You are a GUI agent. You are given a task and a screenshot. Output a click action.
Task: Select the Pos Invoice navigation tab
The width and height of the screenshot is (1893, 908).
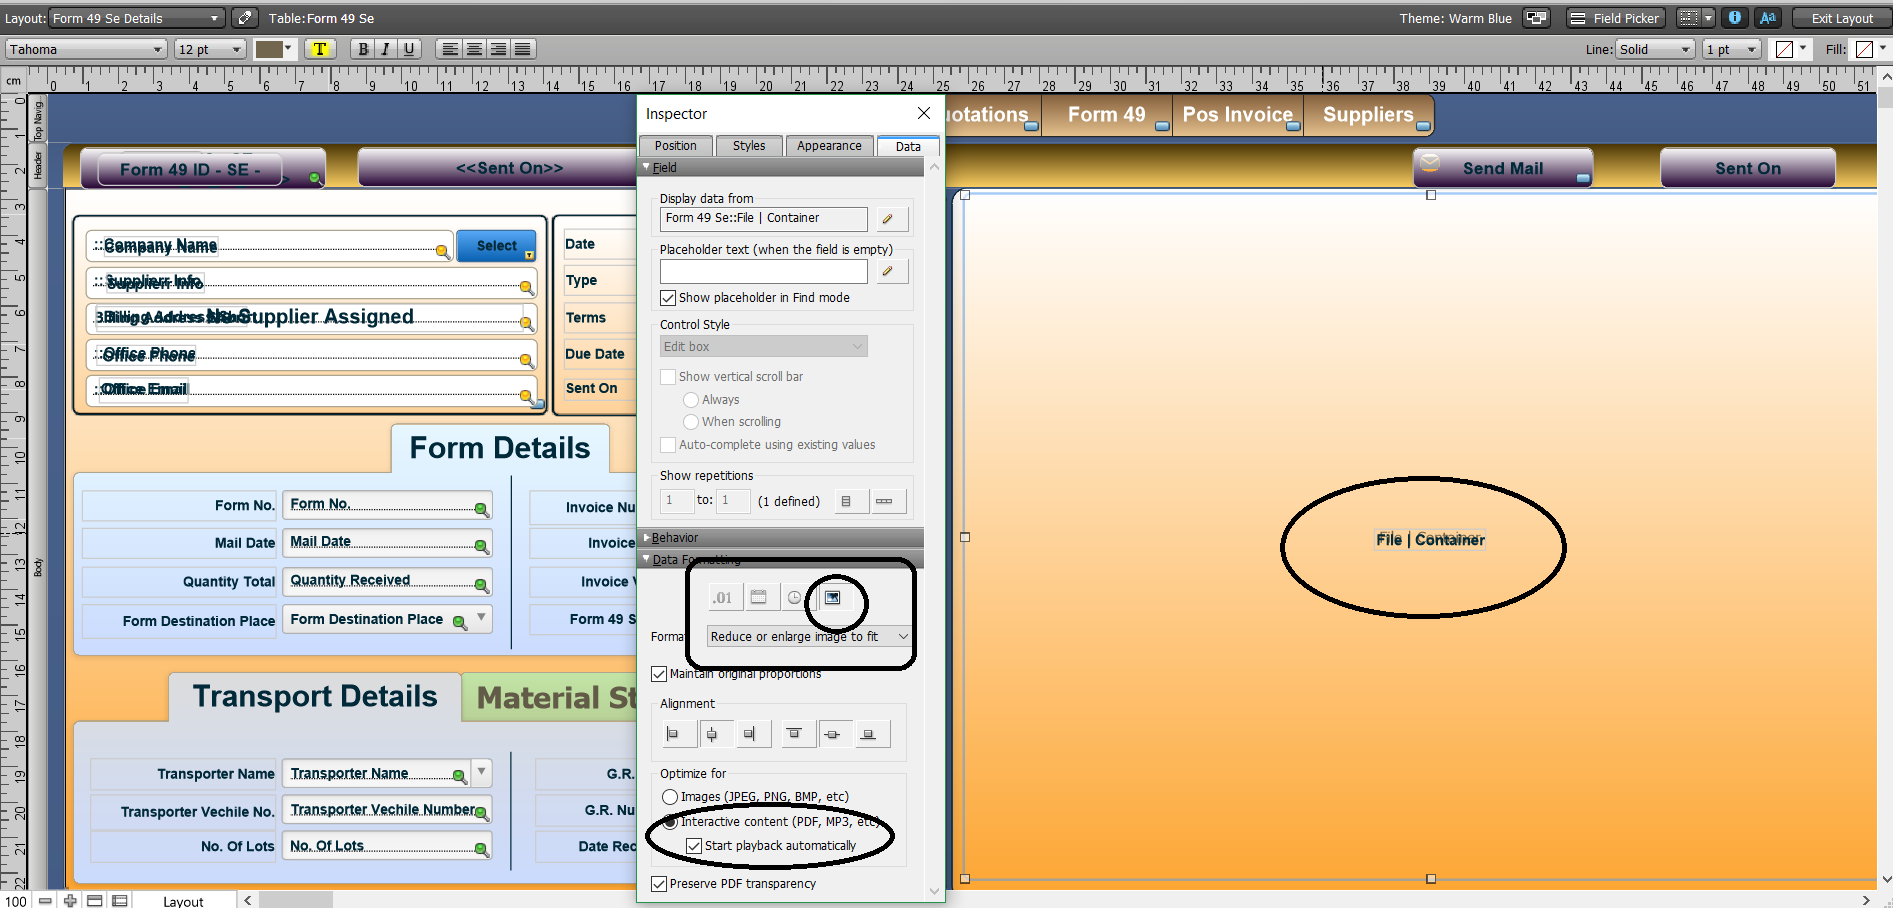[1238, 115]
